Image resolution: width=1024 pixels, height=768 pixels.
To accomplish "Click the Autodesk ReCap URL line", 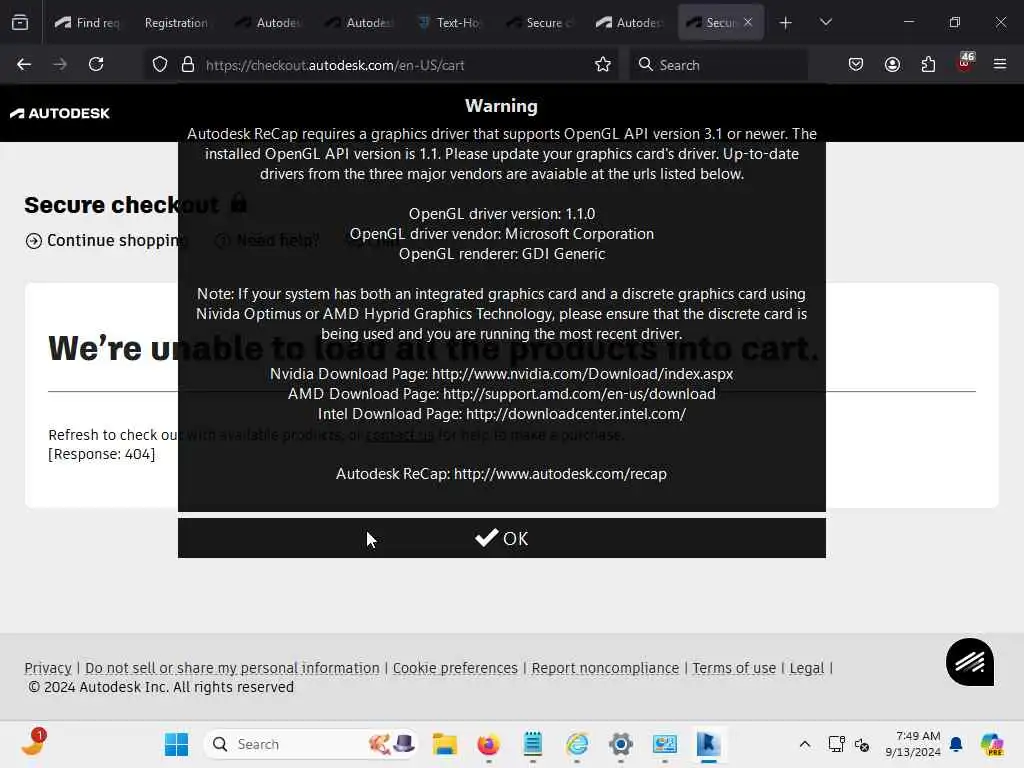I will [x=502, y=474].
